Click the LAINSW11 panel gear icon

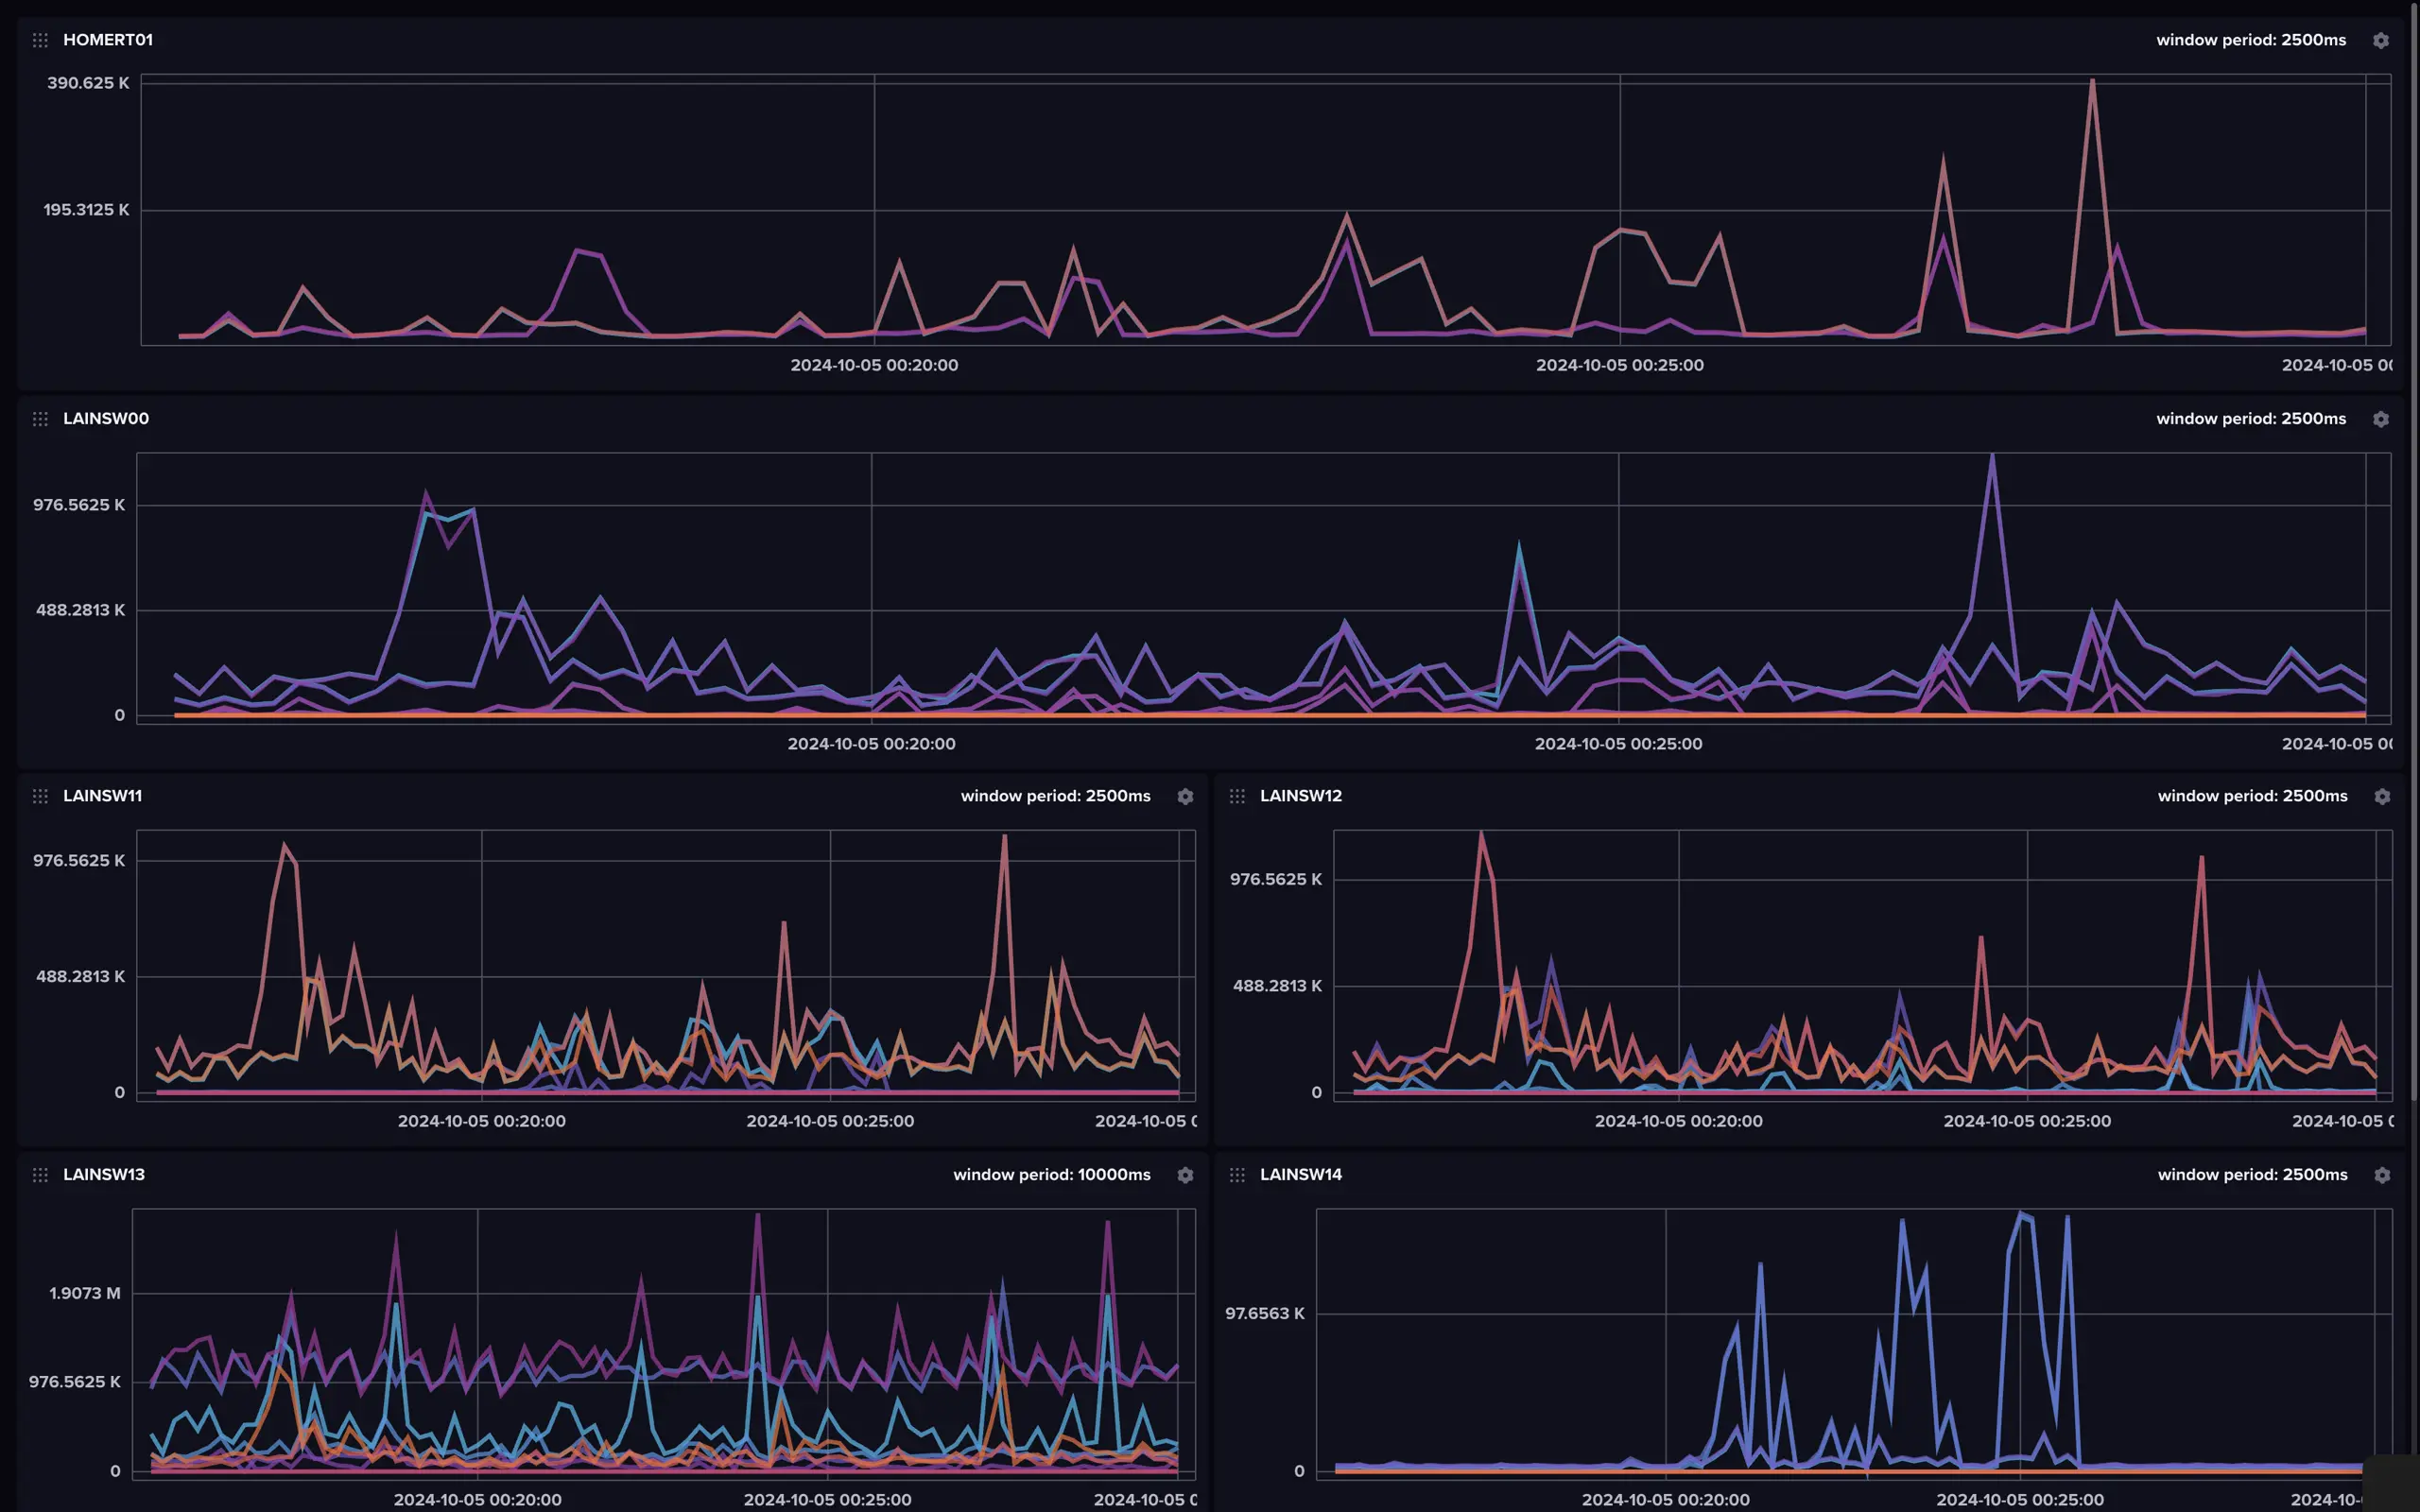click(x=1185, y=796)
